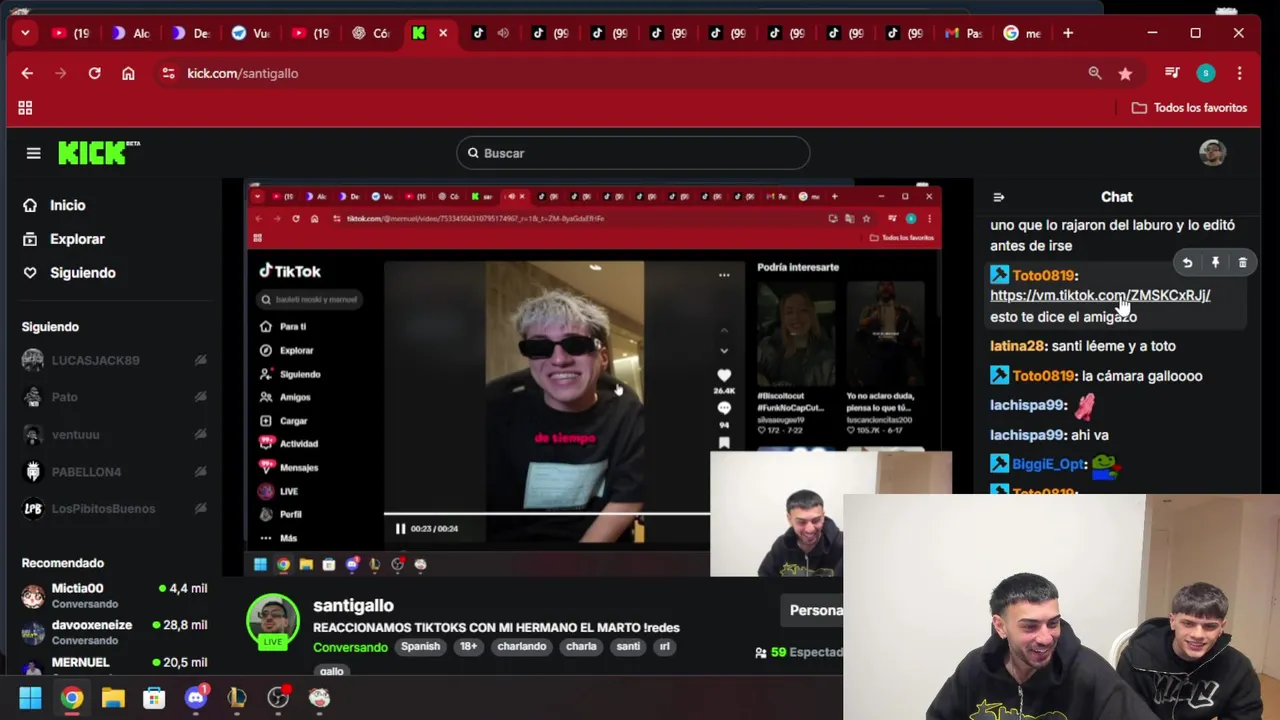Screen dimensions: 1280x720
Task: Go to Kick logo homepage
Action: point(98,152)
